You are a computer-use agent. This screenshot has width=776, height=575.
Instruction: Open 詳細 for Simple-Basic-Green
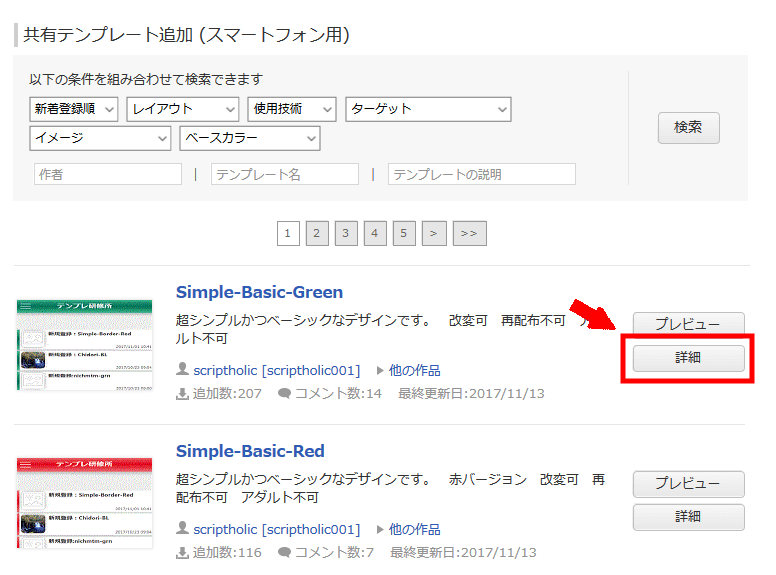688,358
